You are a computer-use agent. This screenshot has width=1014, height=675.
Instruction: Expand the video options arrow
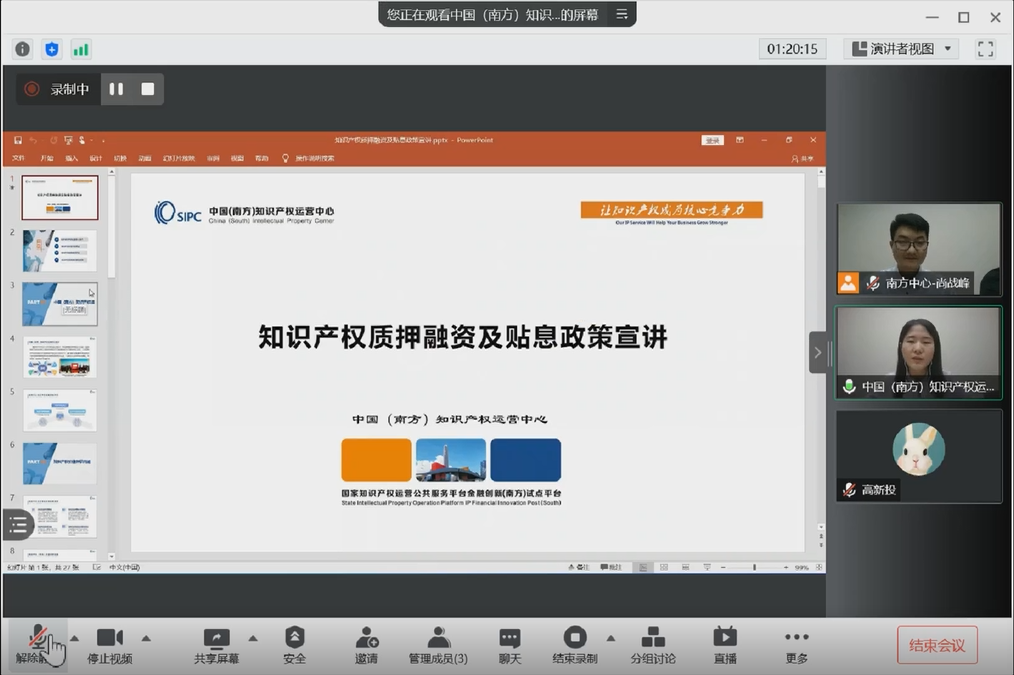[x=146, y=638]
